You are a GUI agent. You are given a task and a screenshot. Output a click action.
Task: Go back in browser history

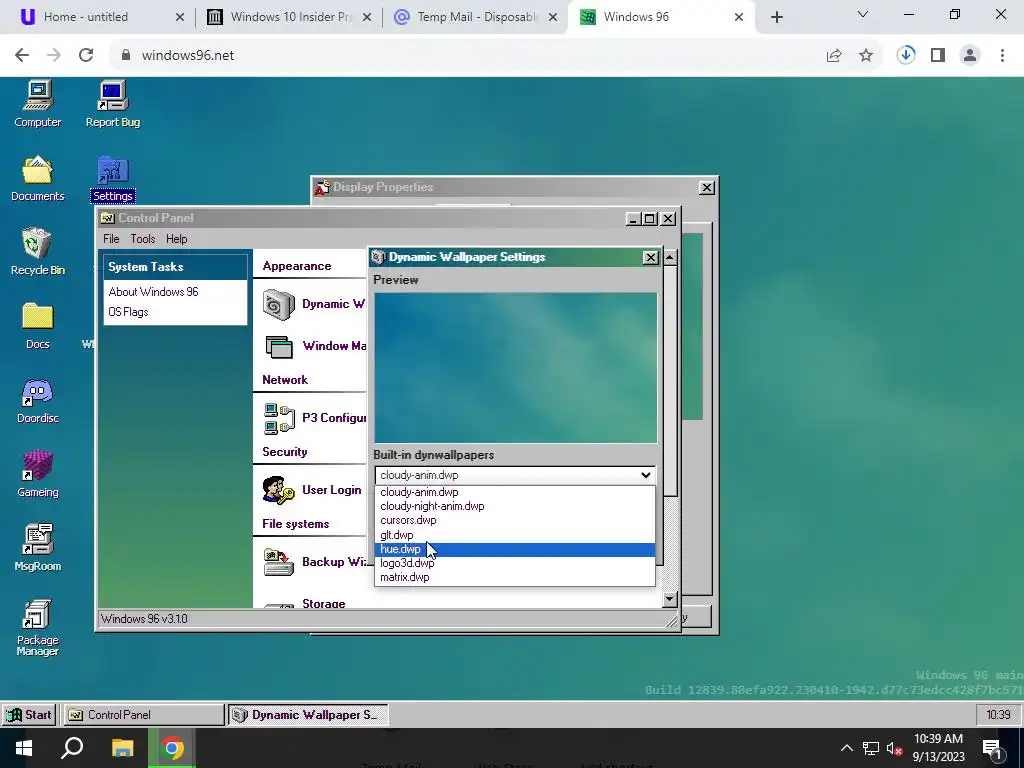click(22, 56)
